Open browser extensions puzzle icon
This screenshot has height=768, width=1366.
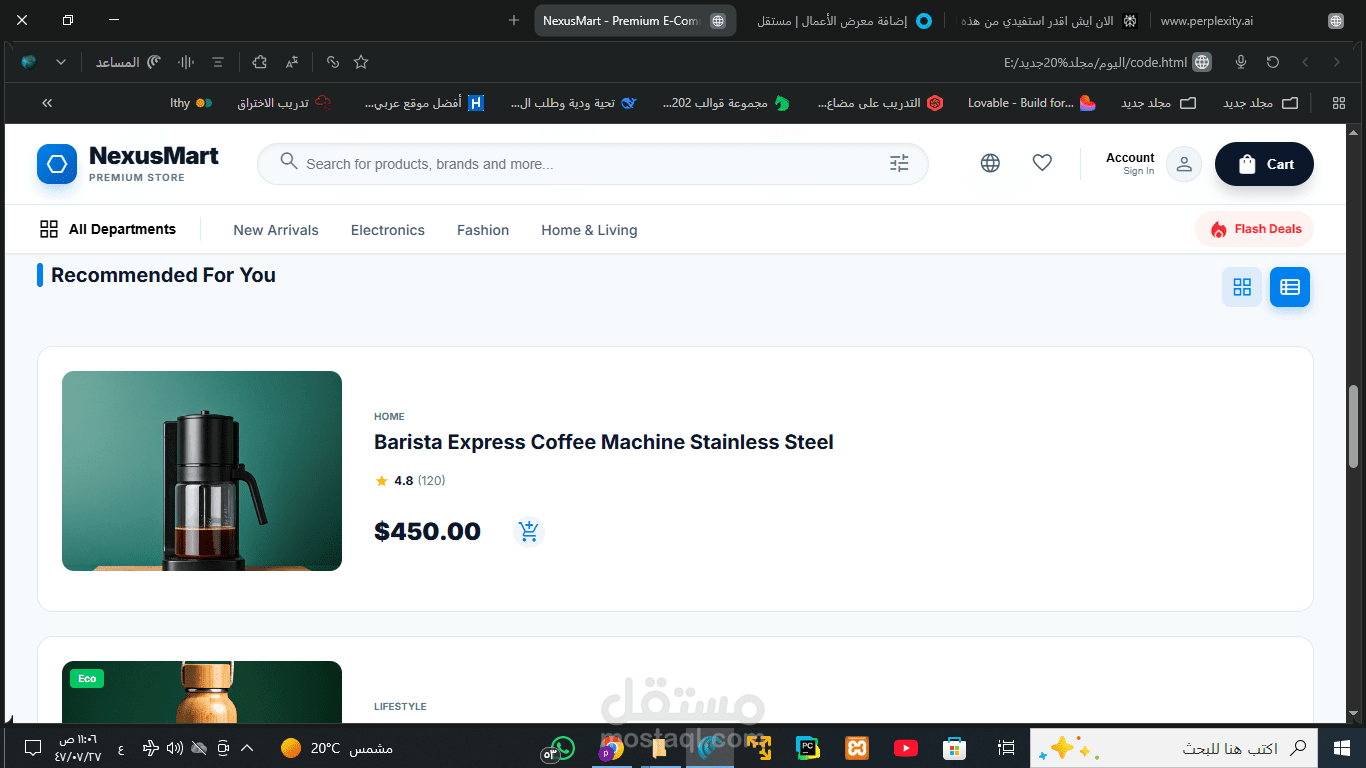[x=259, y=62]
